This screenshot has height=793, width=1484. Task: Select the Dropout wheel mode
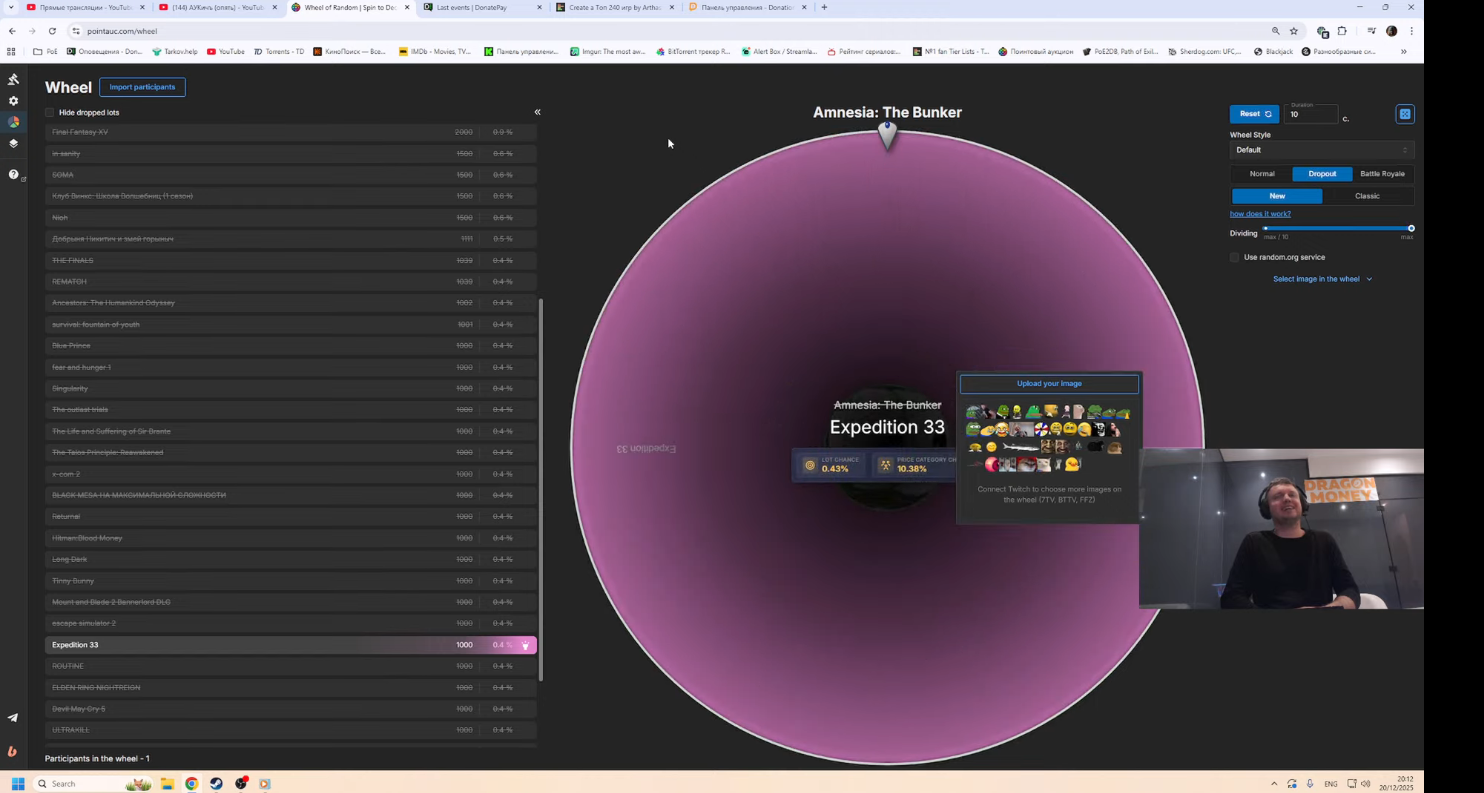tap(1322, 174)
